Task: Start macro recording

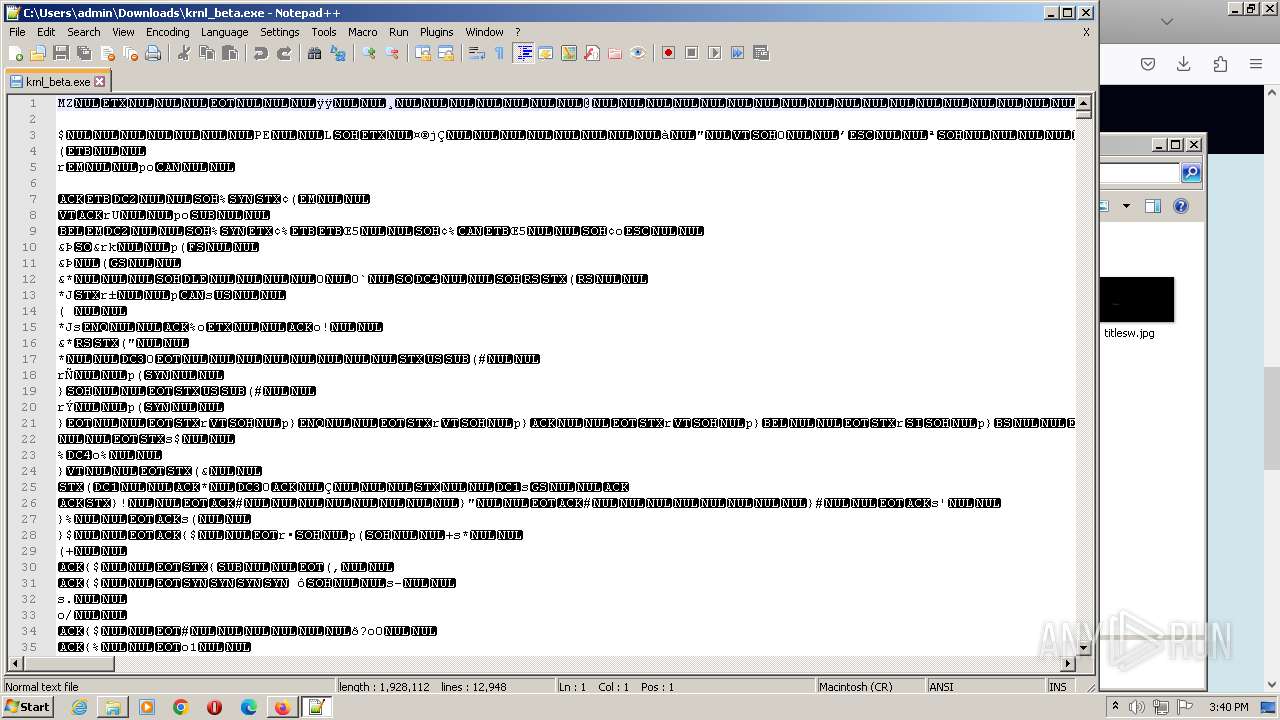Action: click(669, 53)
